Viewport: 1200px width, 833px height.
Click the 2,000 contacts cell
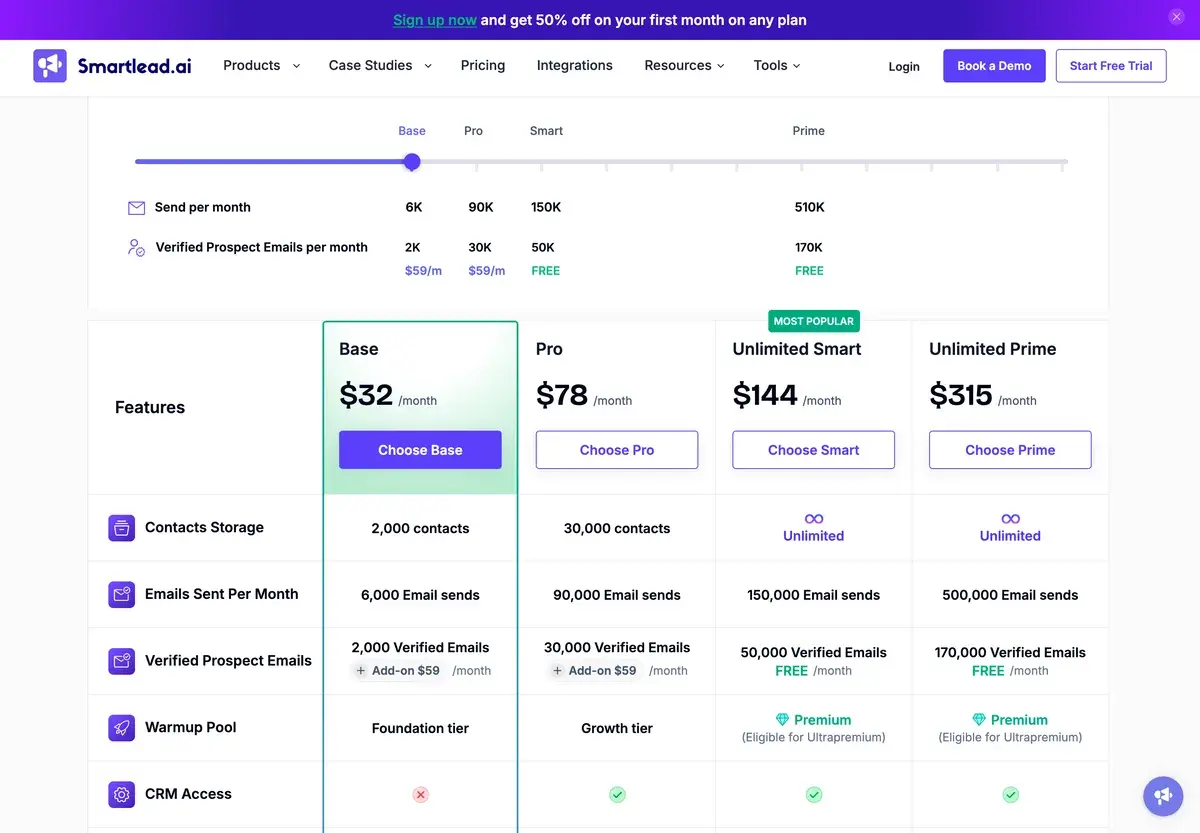pyautogui.click(x=420, y=528)
